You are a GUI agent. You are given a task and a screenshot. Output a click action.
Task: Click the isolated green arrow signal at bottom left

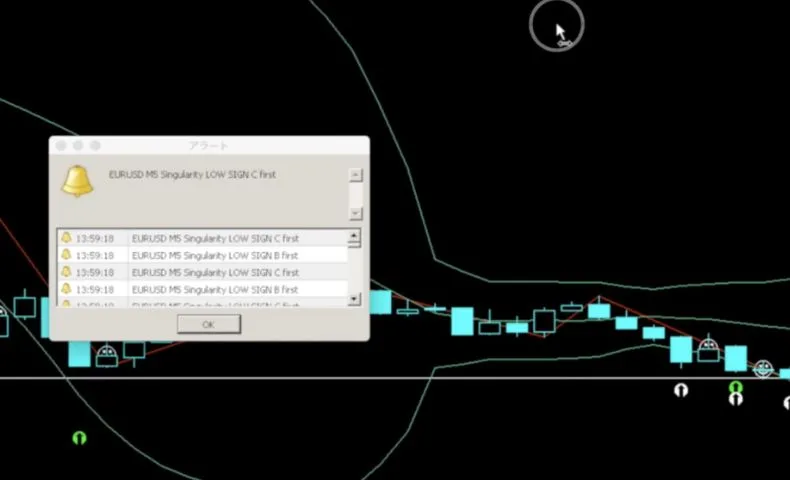pos(79,438)
